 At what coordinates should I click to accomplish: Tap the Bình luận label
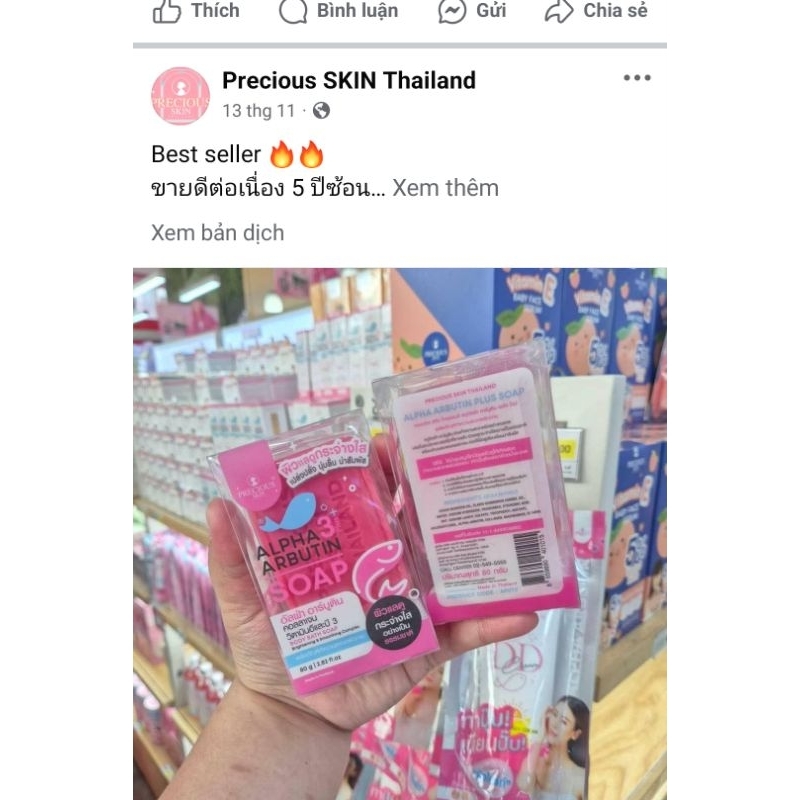coord(358,11)
